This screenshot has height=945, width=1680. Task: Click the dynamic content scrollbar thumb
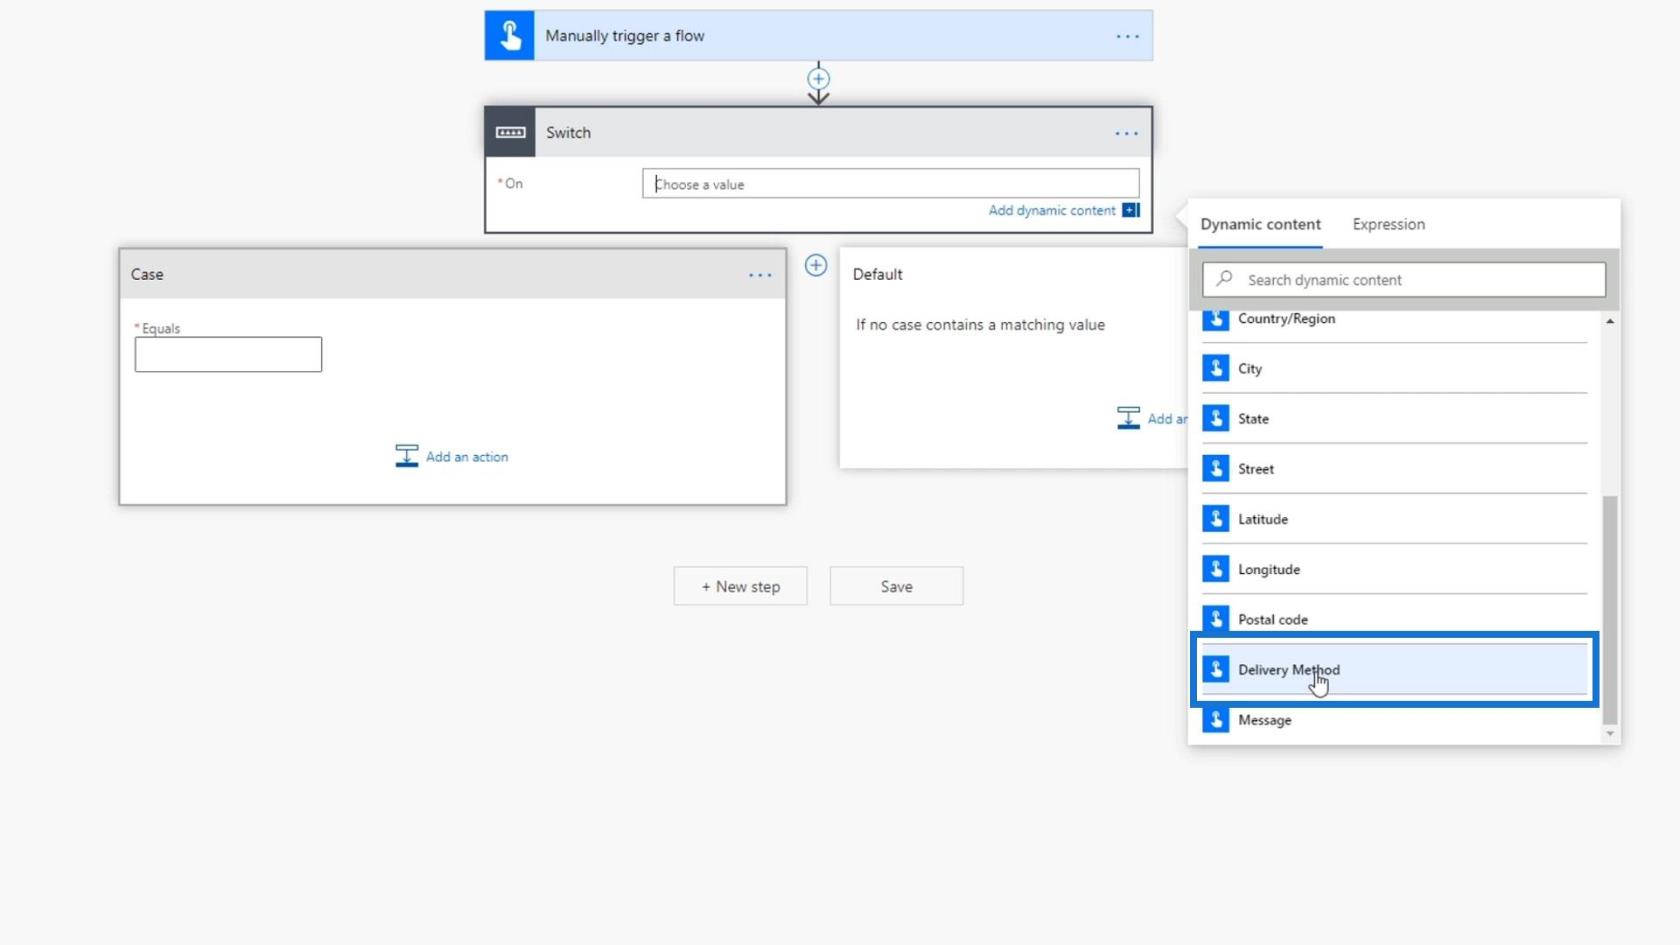(1609, 610)
